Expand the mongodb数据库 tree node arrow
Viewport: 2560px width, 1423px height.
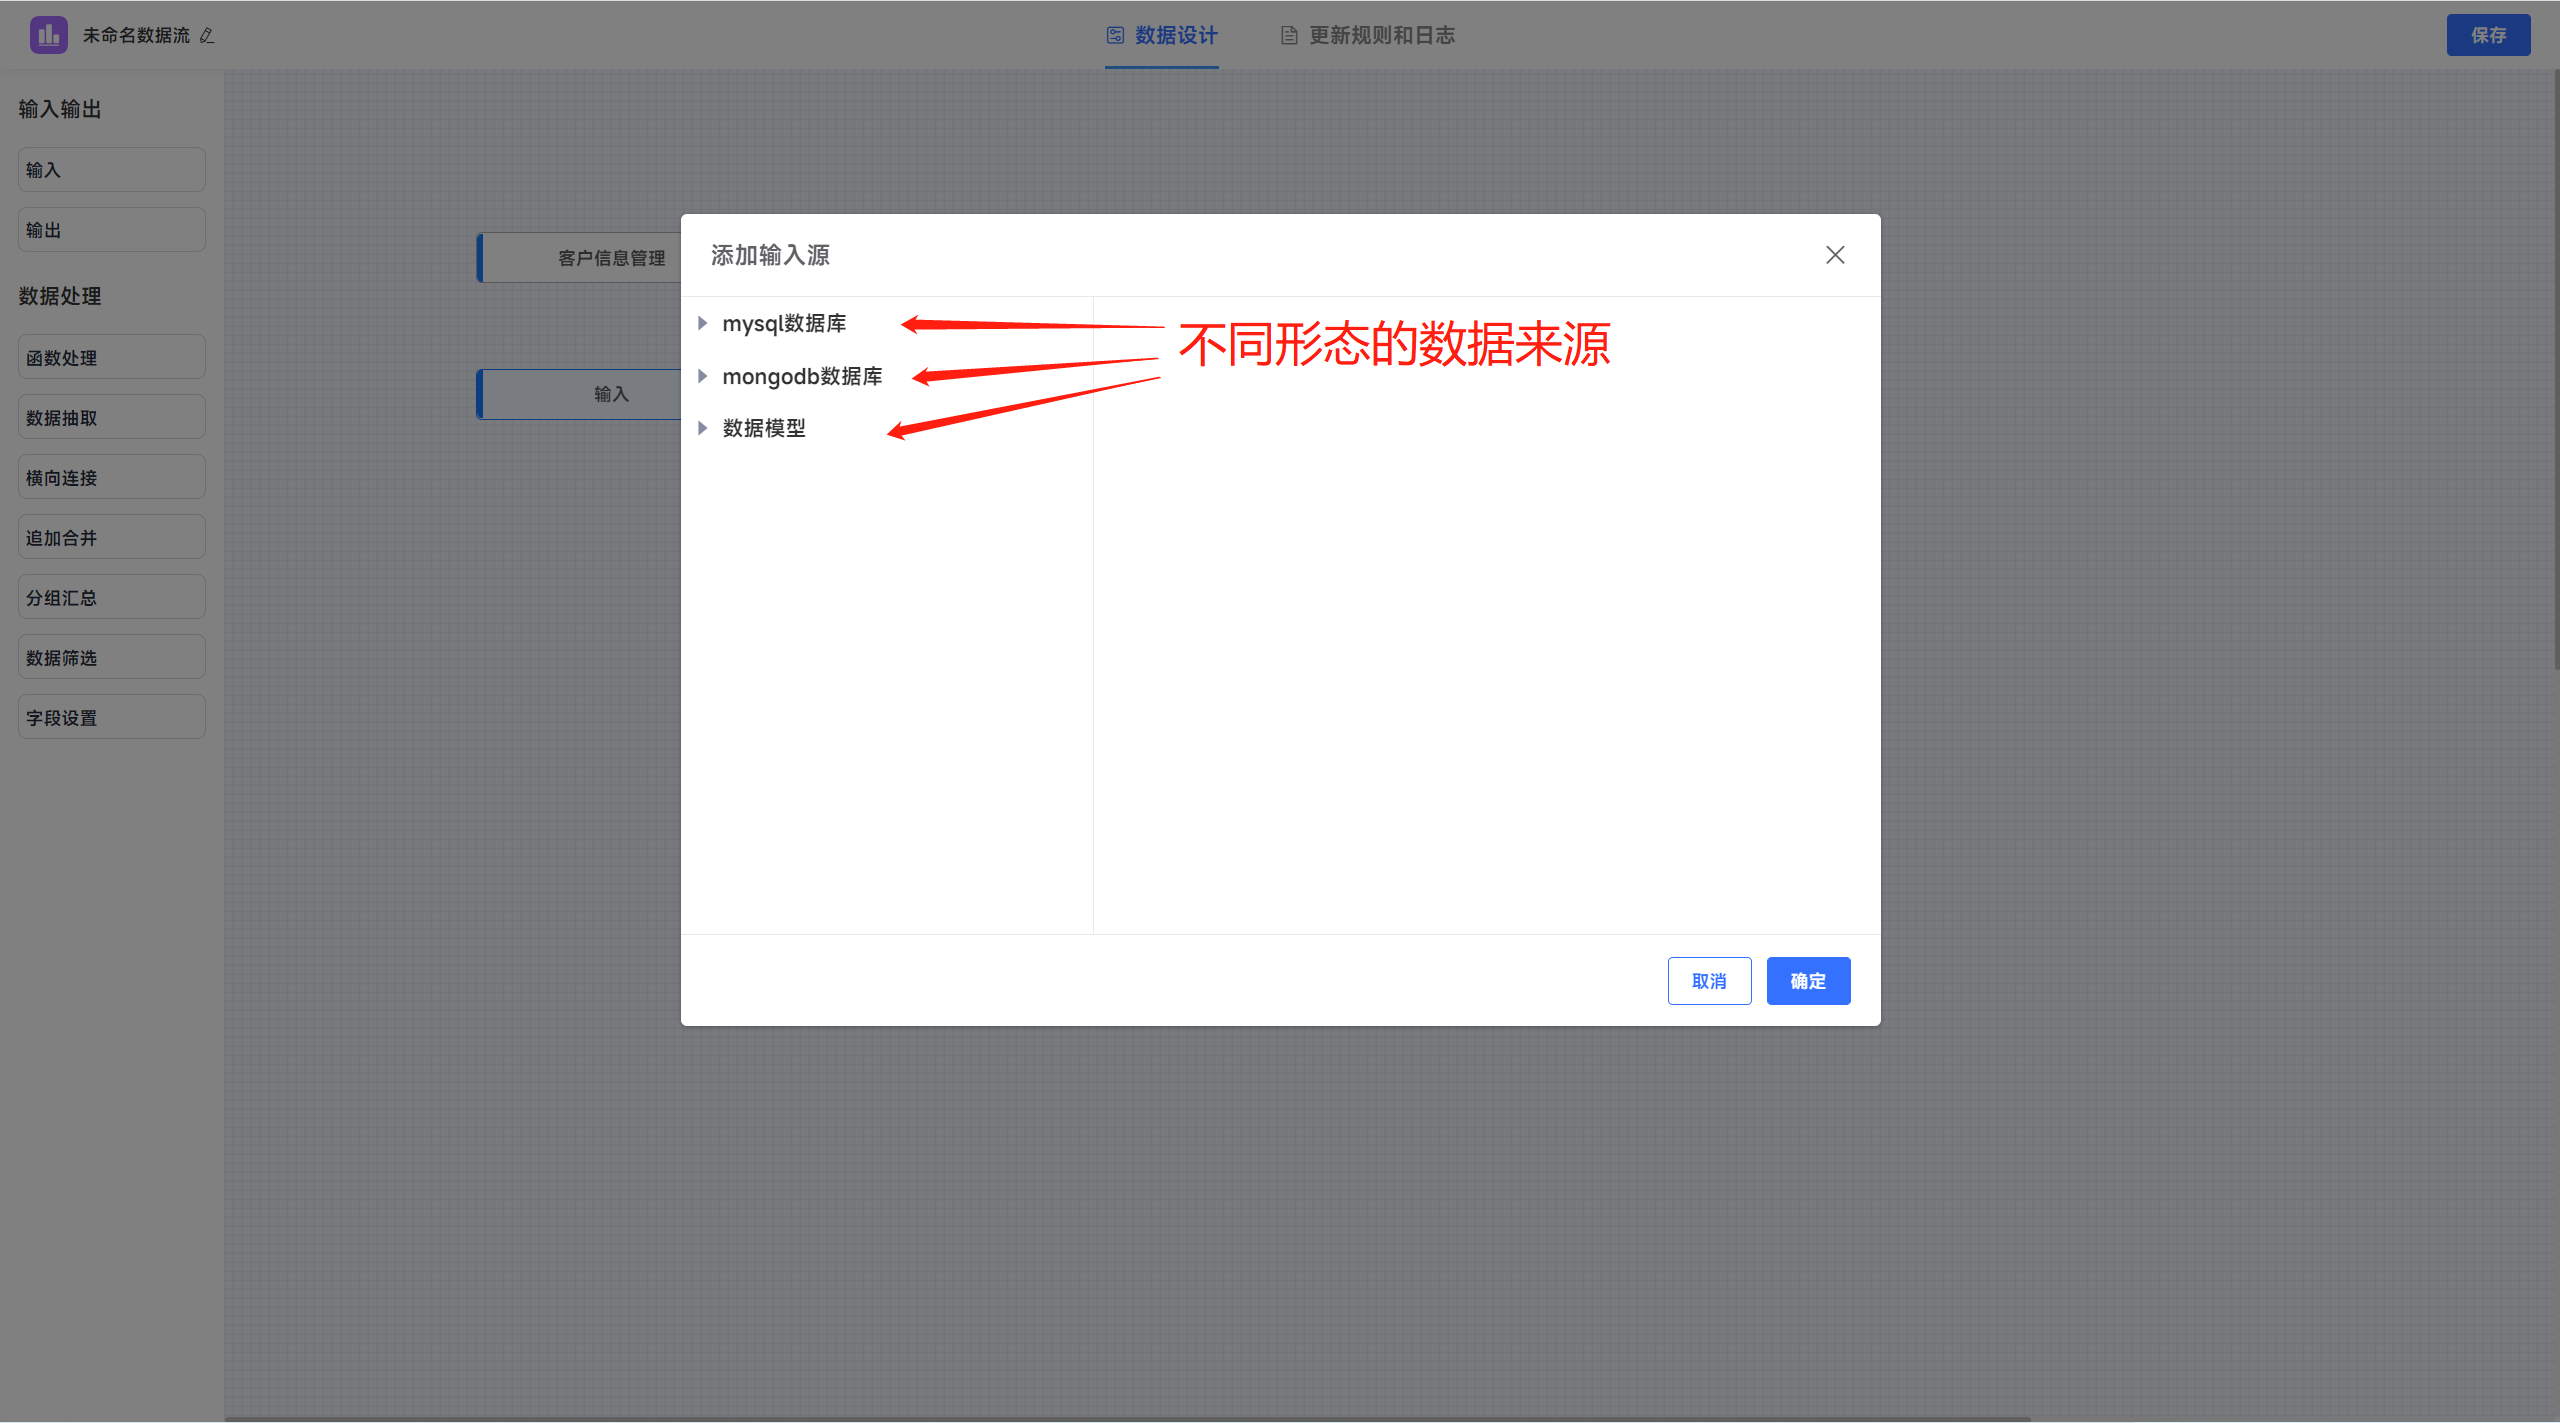click(702, 376)
